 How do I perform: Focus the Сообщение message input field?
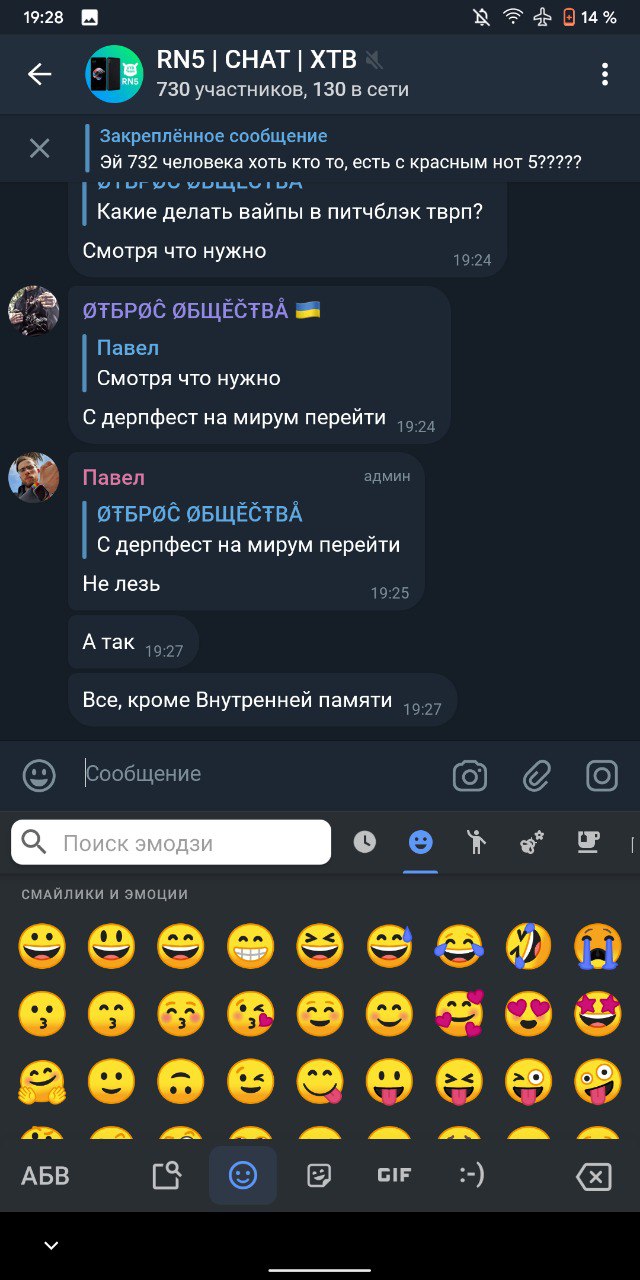click(260, 774)
